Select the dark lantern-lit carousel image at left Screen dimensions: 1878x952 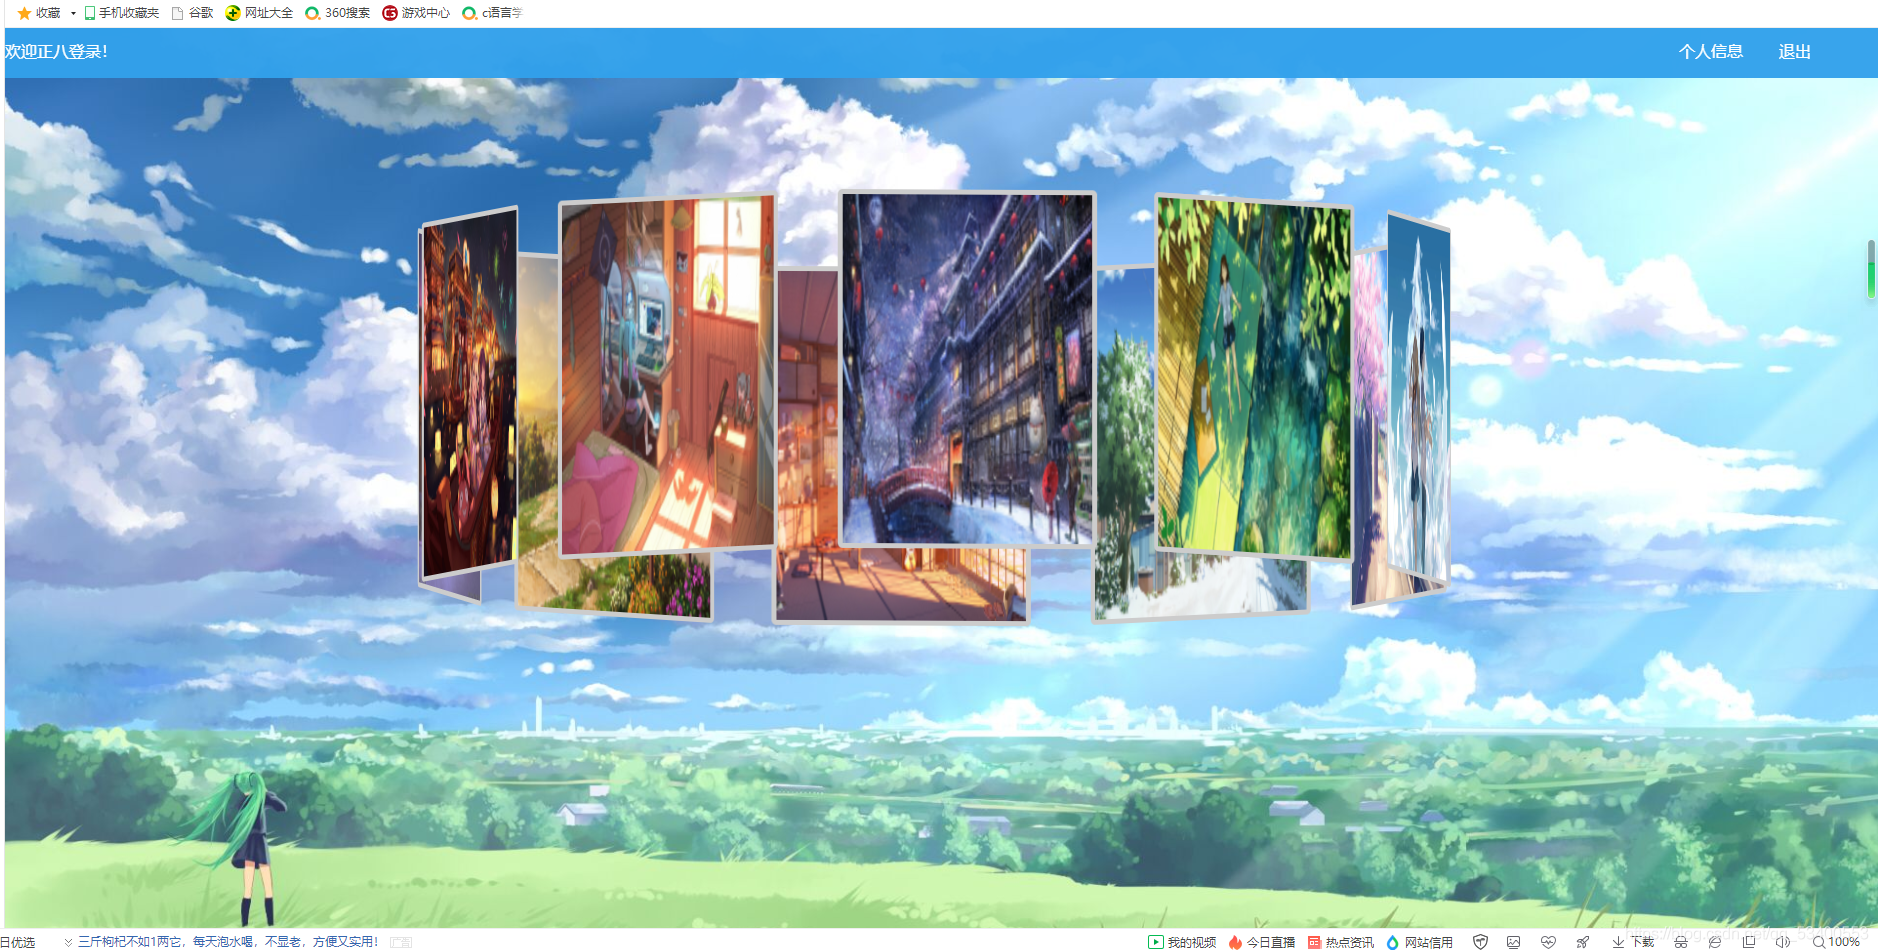(x=468, y=392)
